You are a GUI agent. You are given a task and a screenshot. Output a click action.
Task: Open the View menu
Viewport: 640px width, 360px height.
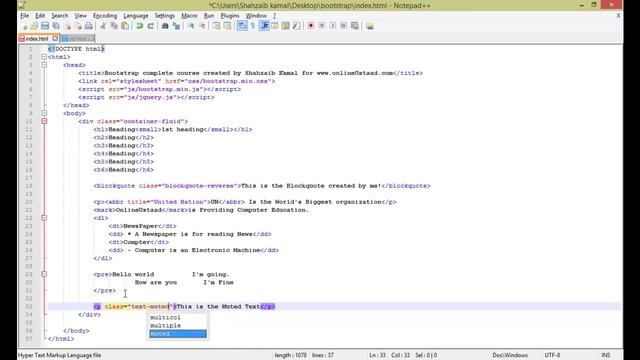[x=80, y=16]
